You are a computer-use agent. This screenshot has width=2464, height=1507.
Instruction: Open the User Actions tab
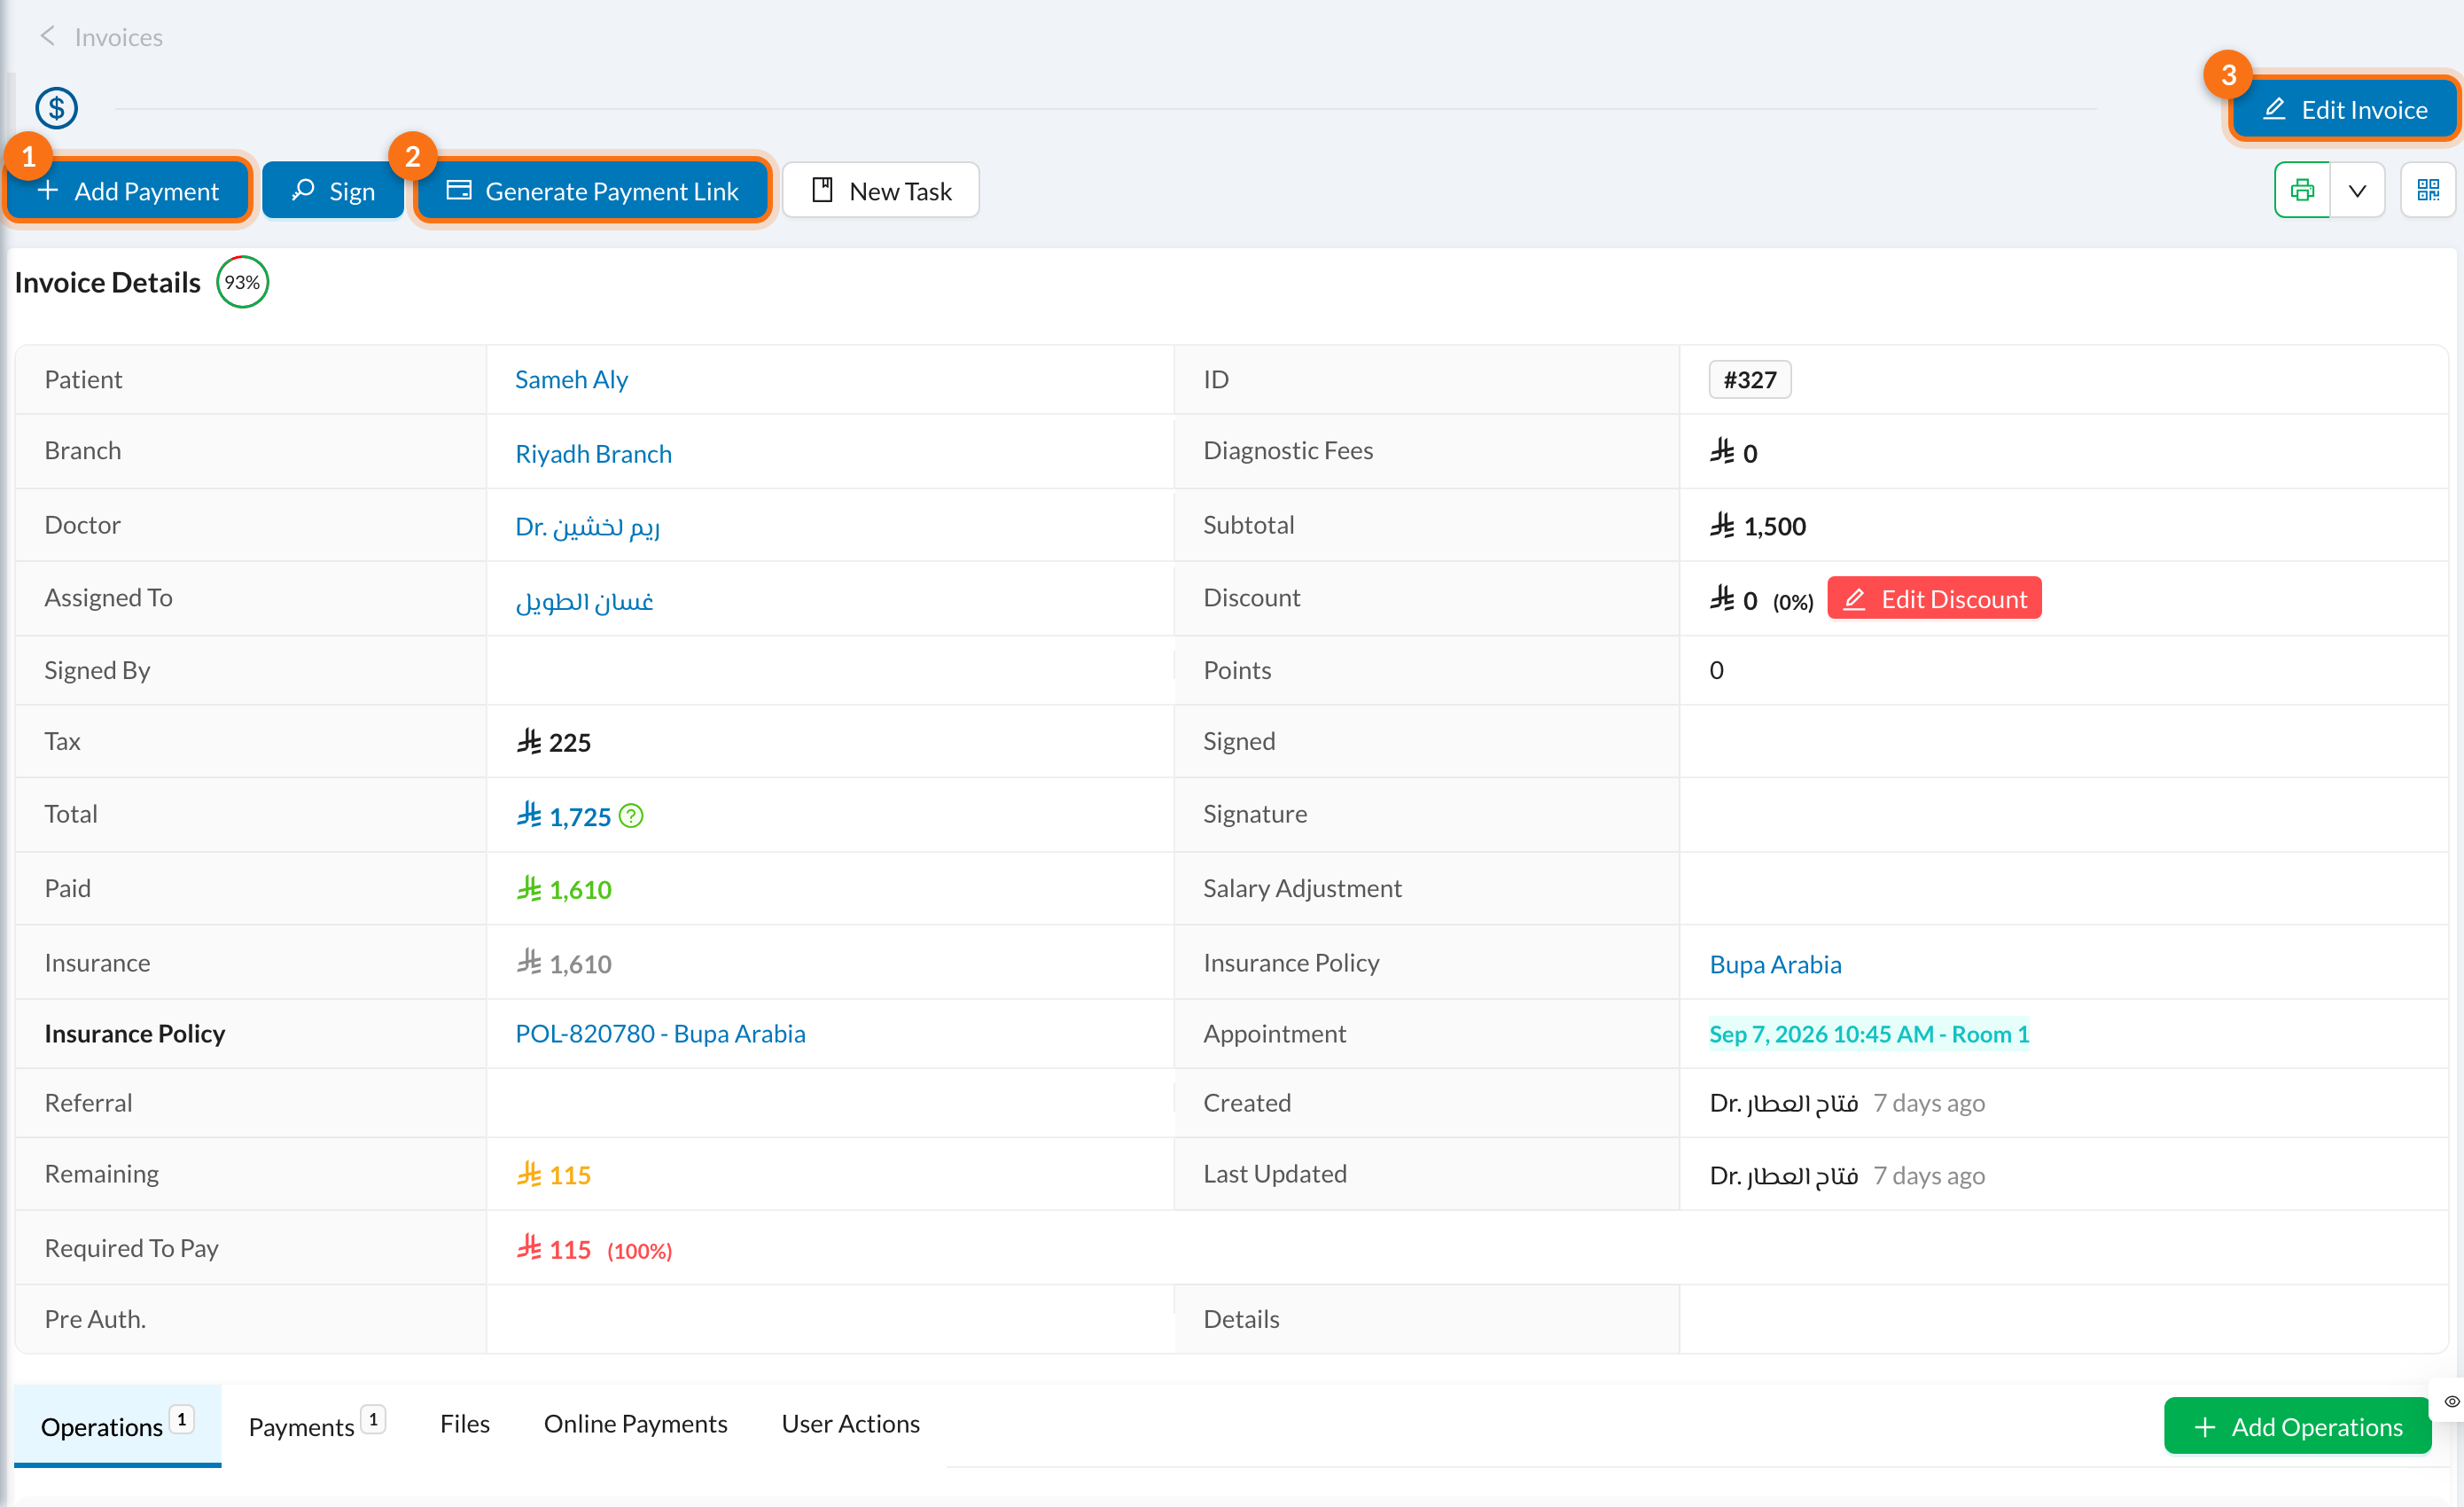coord(850,1423)
